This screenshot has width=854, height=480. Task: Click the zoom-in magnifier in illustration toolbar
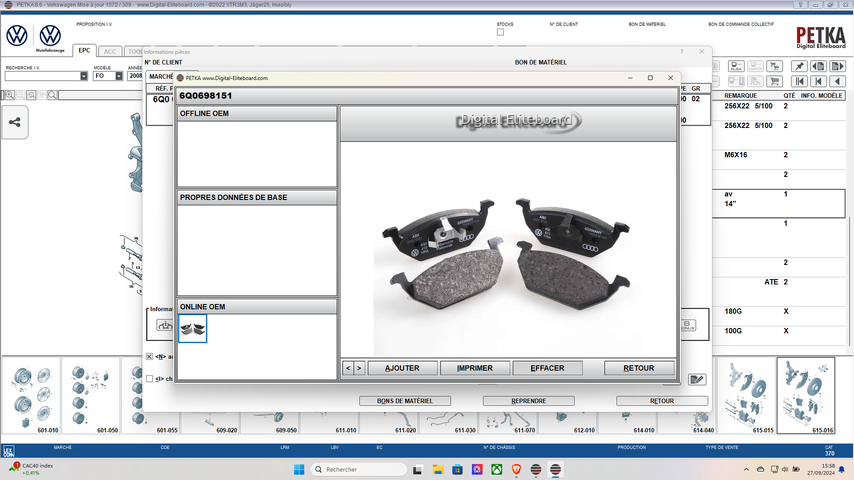tap(9, 95)
